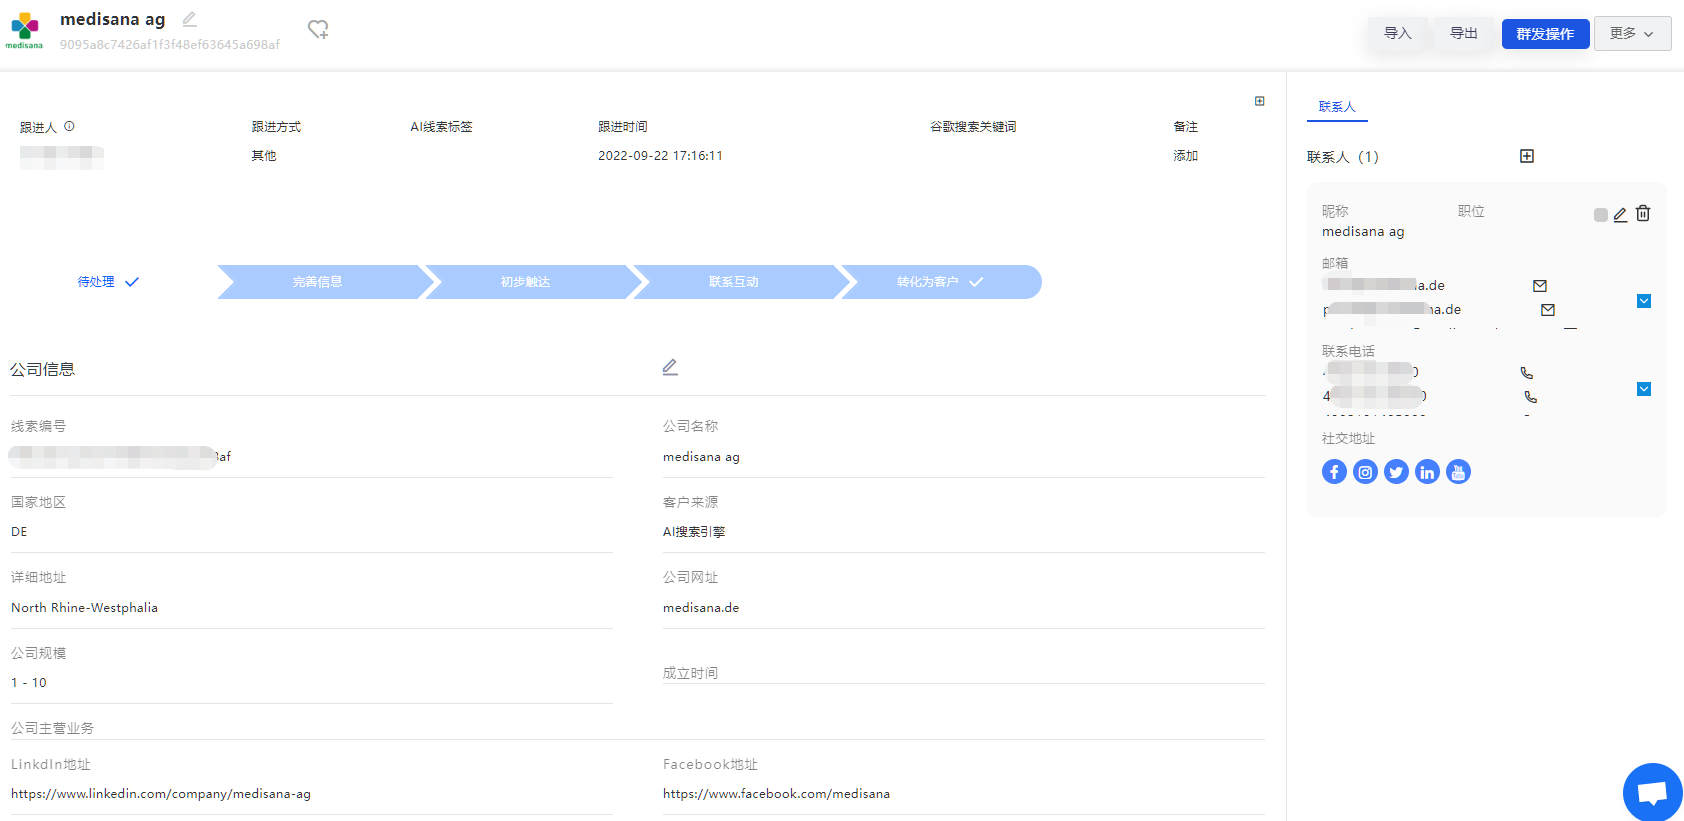Image resolution: width=1684 pixels, height=821 pixels.
Task: Expand phone list with blue chevron box
Action: [1644, 389]
